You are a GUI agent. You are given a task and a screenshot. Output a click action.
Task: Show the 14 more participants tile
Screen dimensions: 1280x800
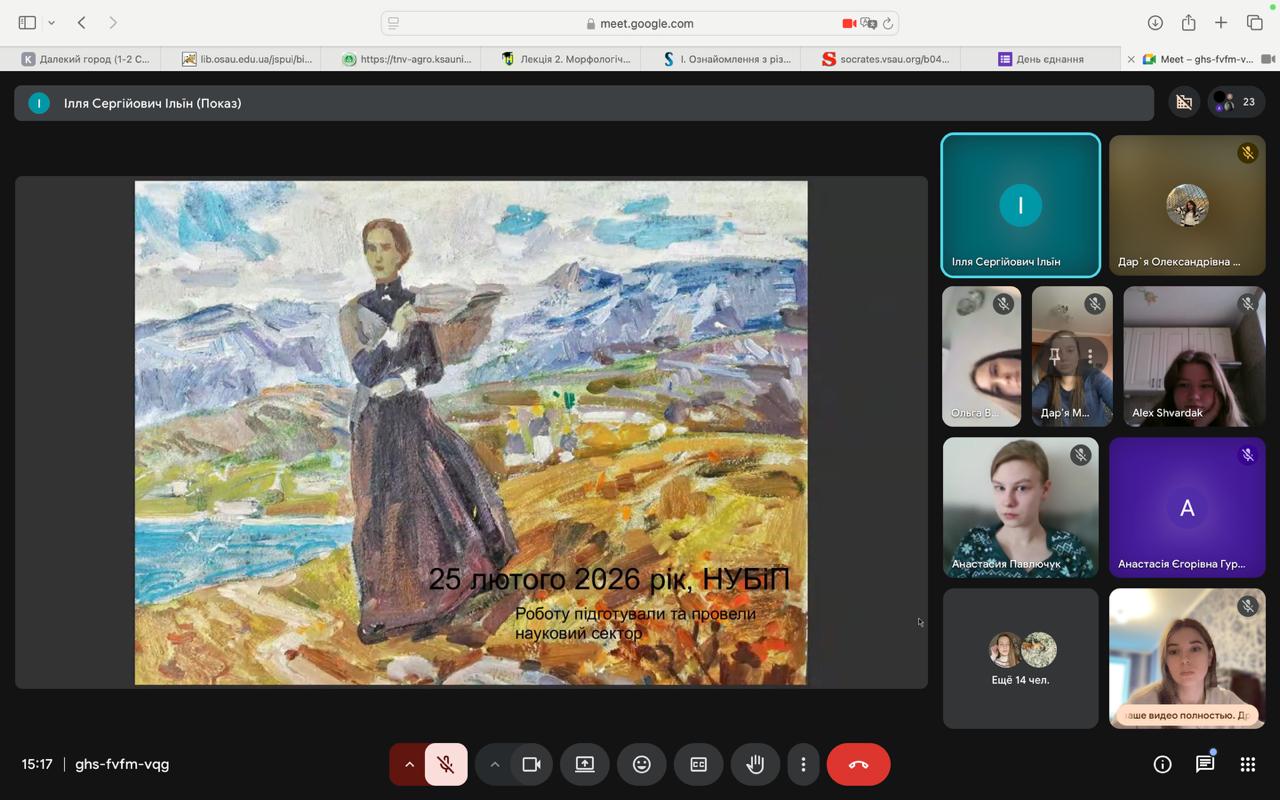tap(1021, 658)
